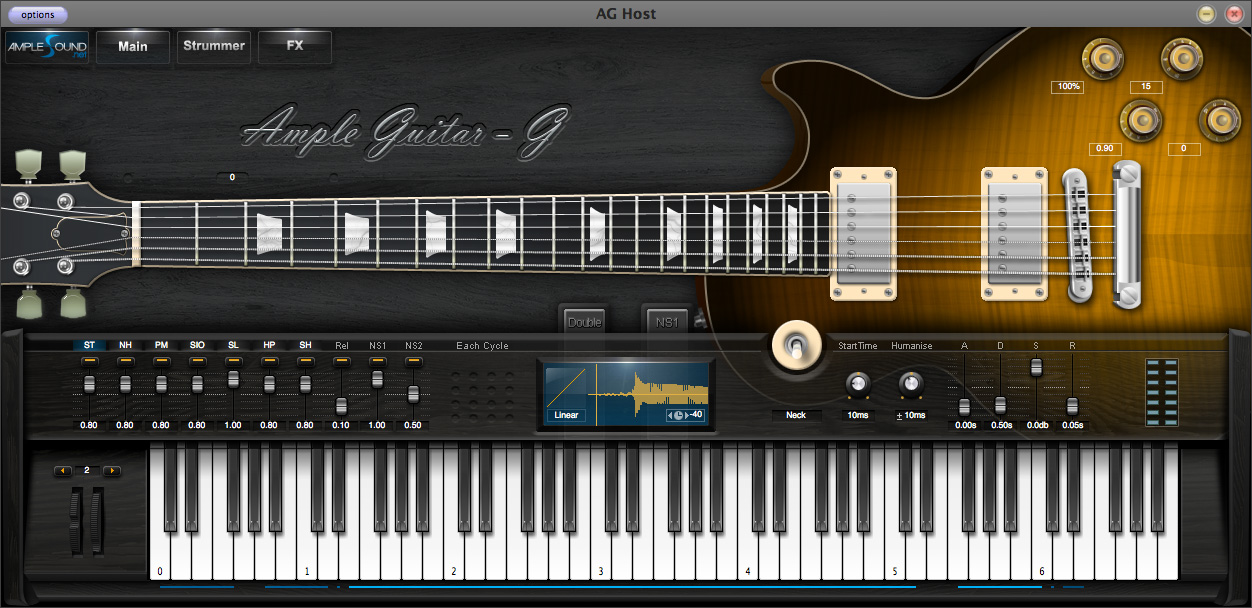
Task: Decrease keyboard octave with left arrow
Action: pyautogui.click(x=63, y=470)
